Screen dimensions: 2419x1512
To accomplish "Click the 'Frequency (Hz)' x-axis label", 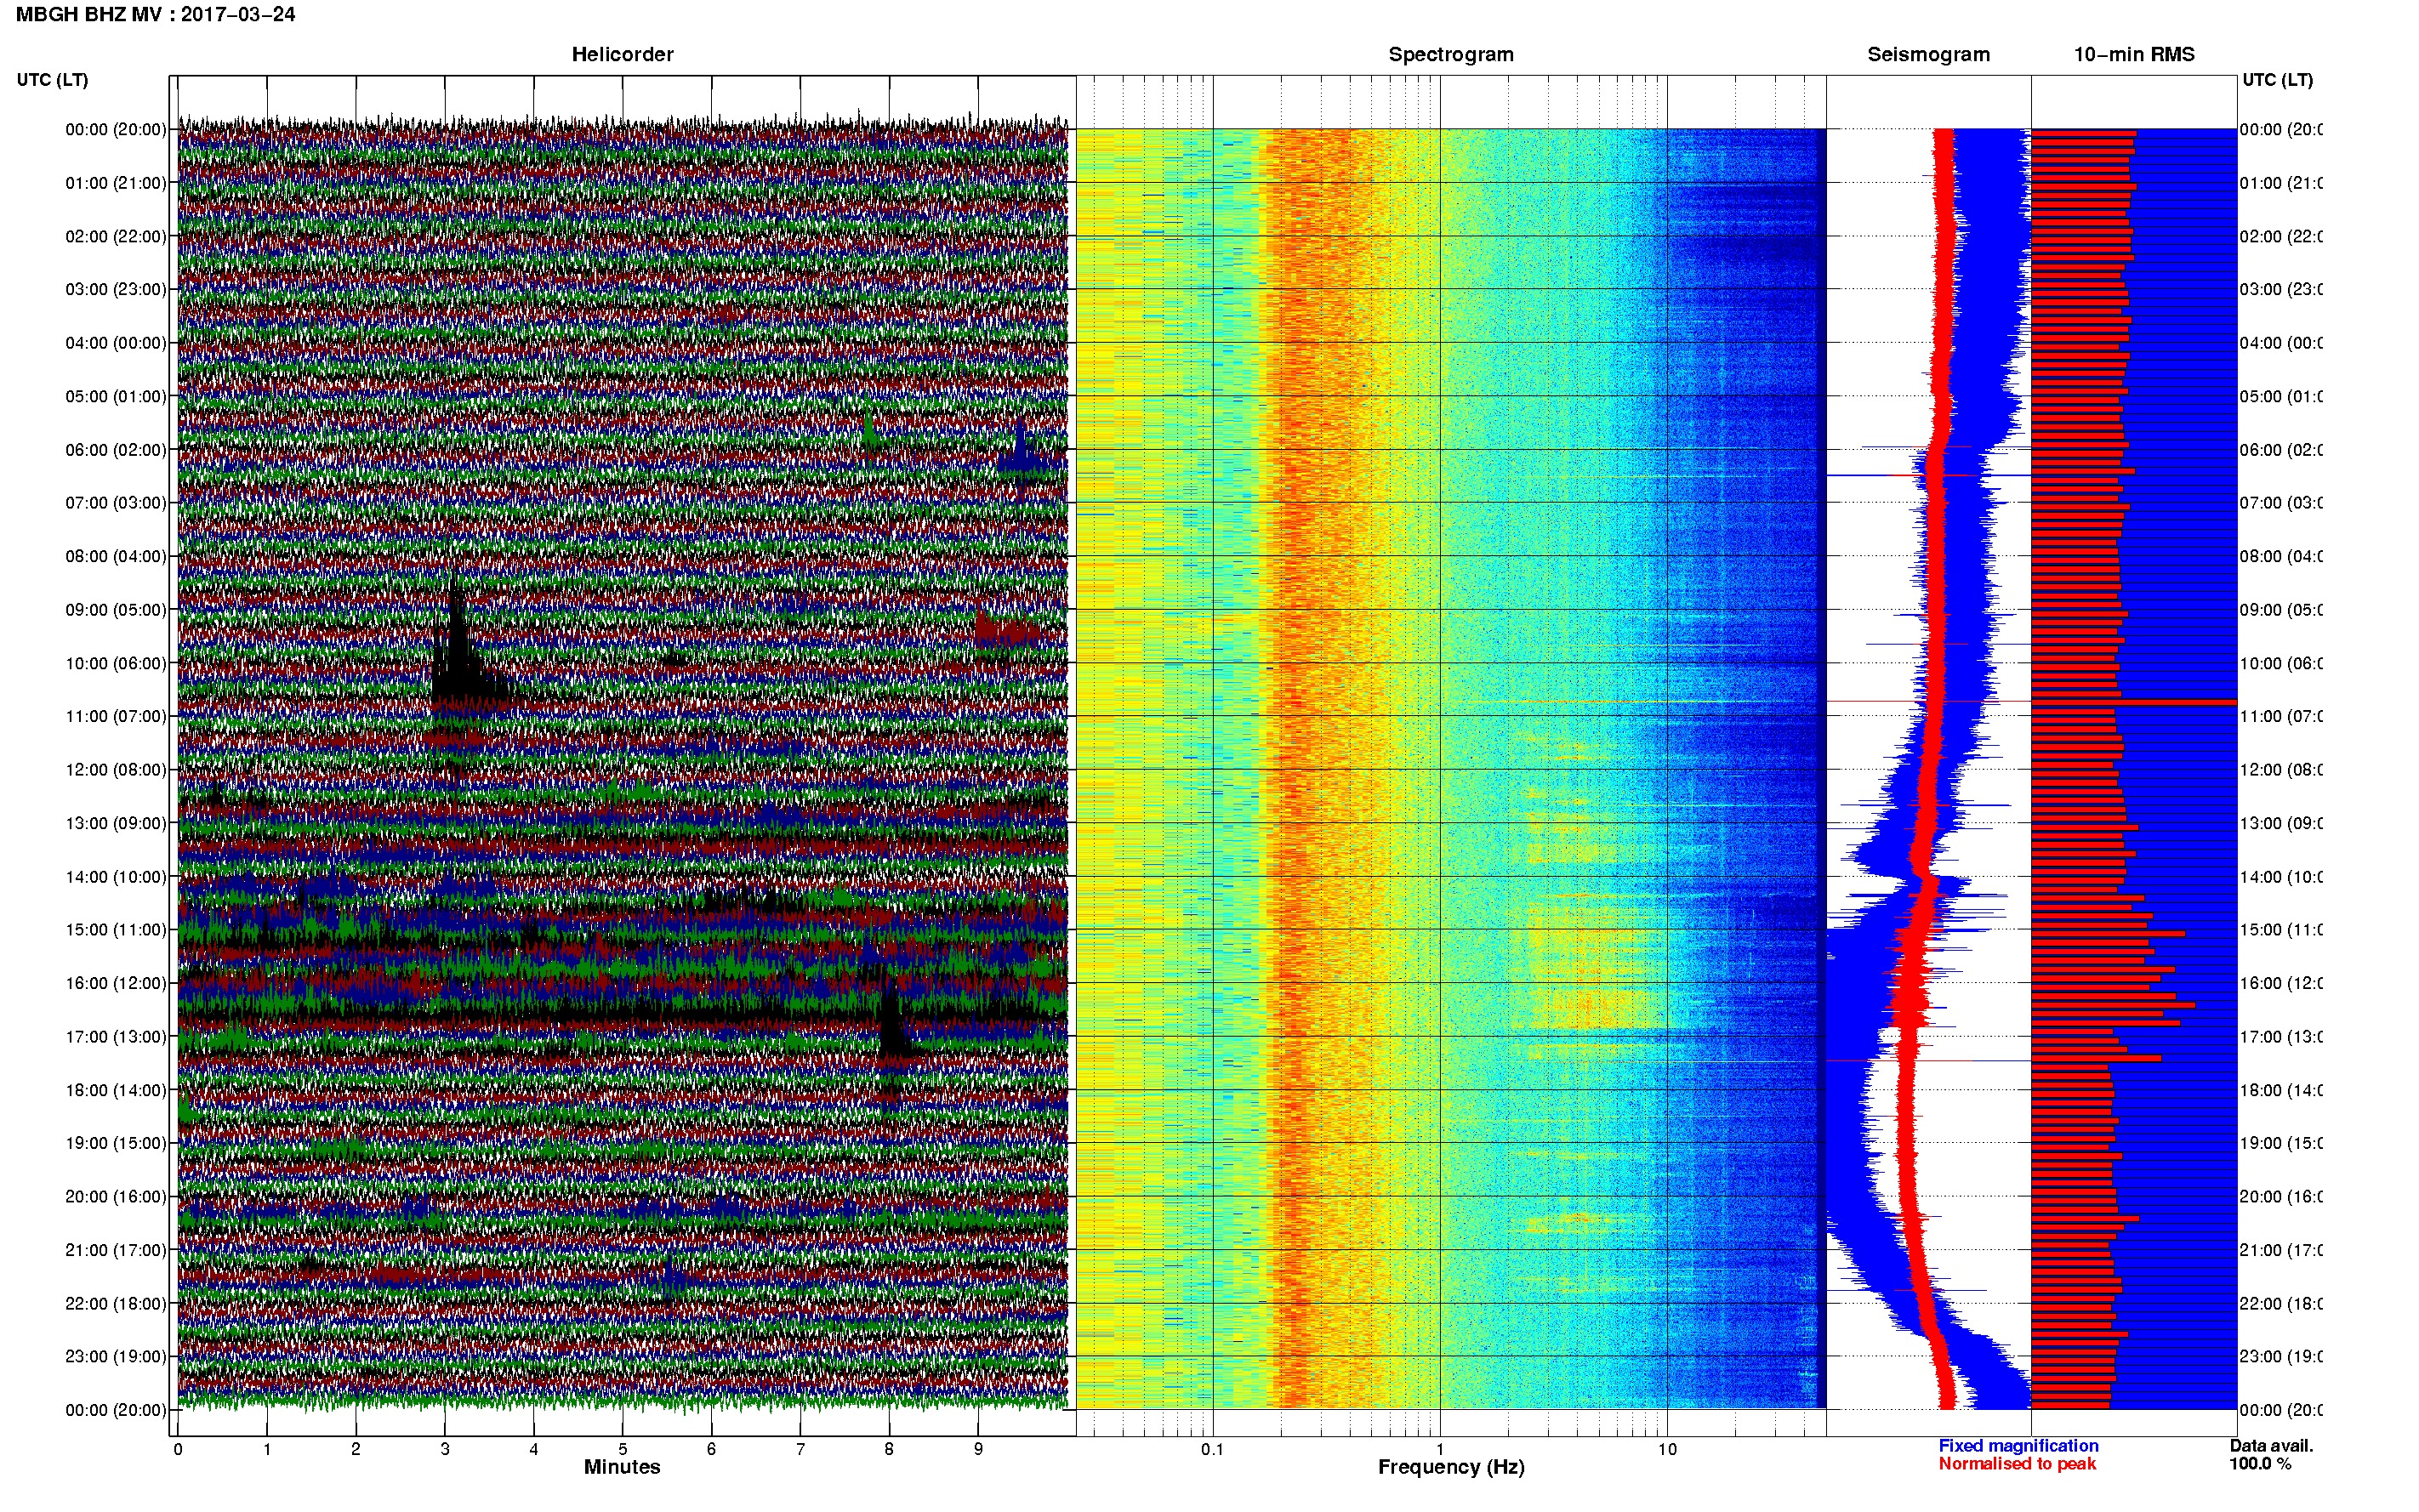I will pos(1451,1467).
